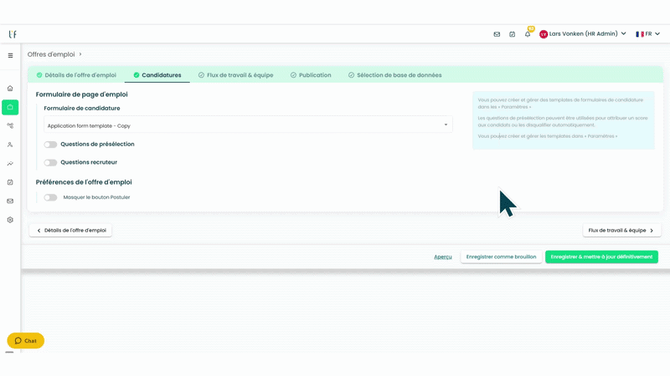Open the notifications bell

[528, 34]
